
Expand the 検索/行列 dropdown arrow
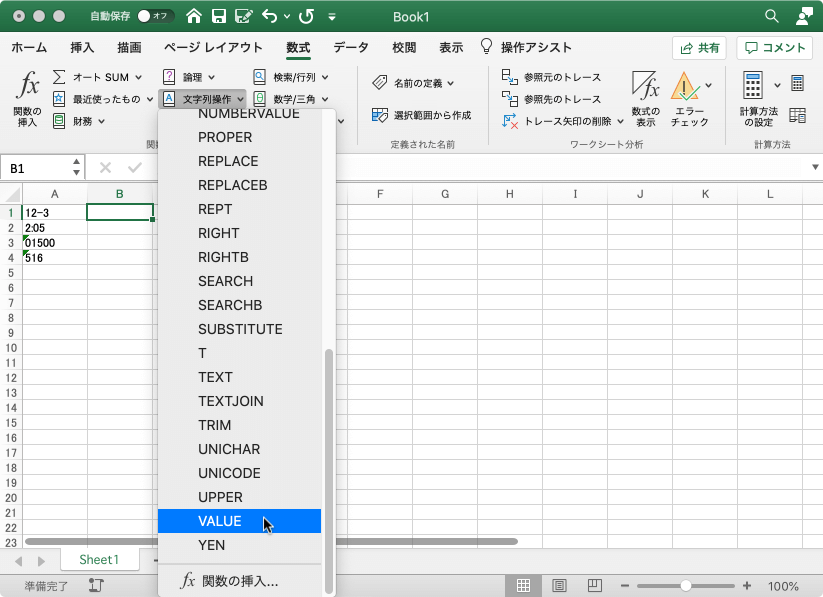click(x=325, y=78)
